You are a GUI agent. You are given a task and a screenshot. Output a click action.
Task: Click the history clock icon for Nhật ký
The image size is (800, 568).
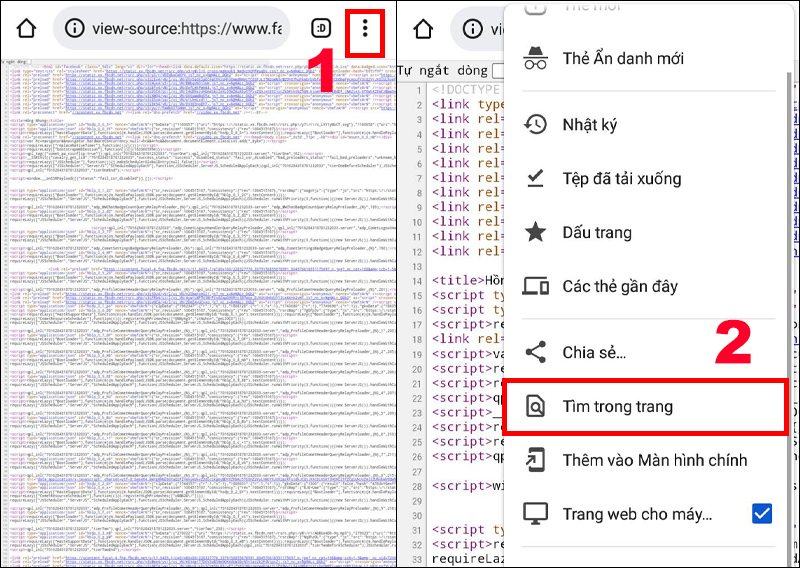(x=536, y=125)
